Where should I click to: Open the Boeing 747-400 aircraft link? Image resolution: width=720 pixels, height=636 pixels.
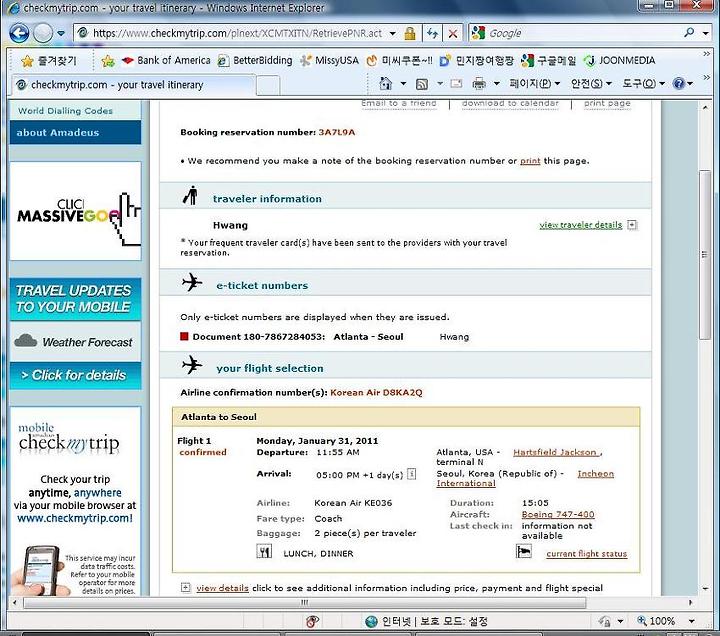(558, 515)
